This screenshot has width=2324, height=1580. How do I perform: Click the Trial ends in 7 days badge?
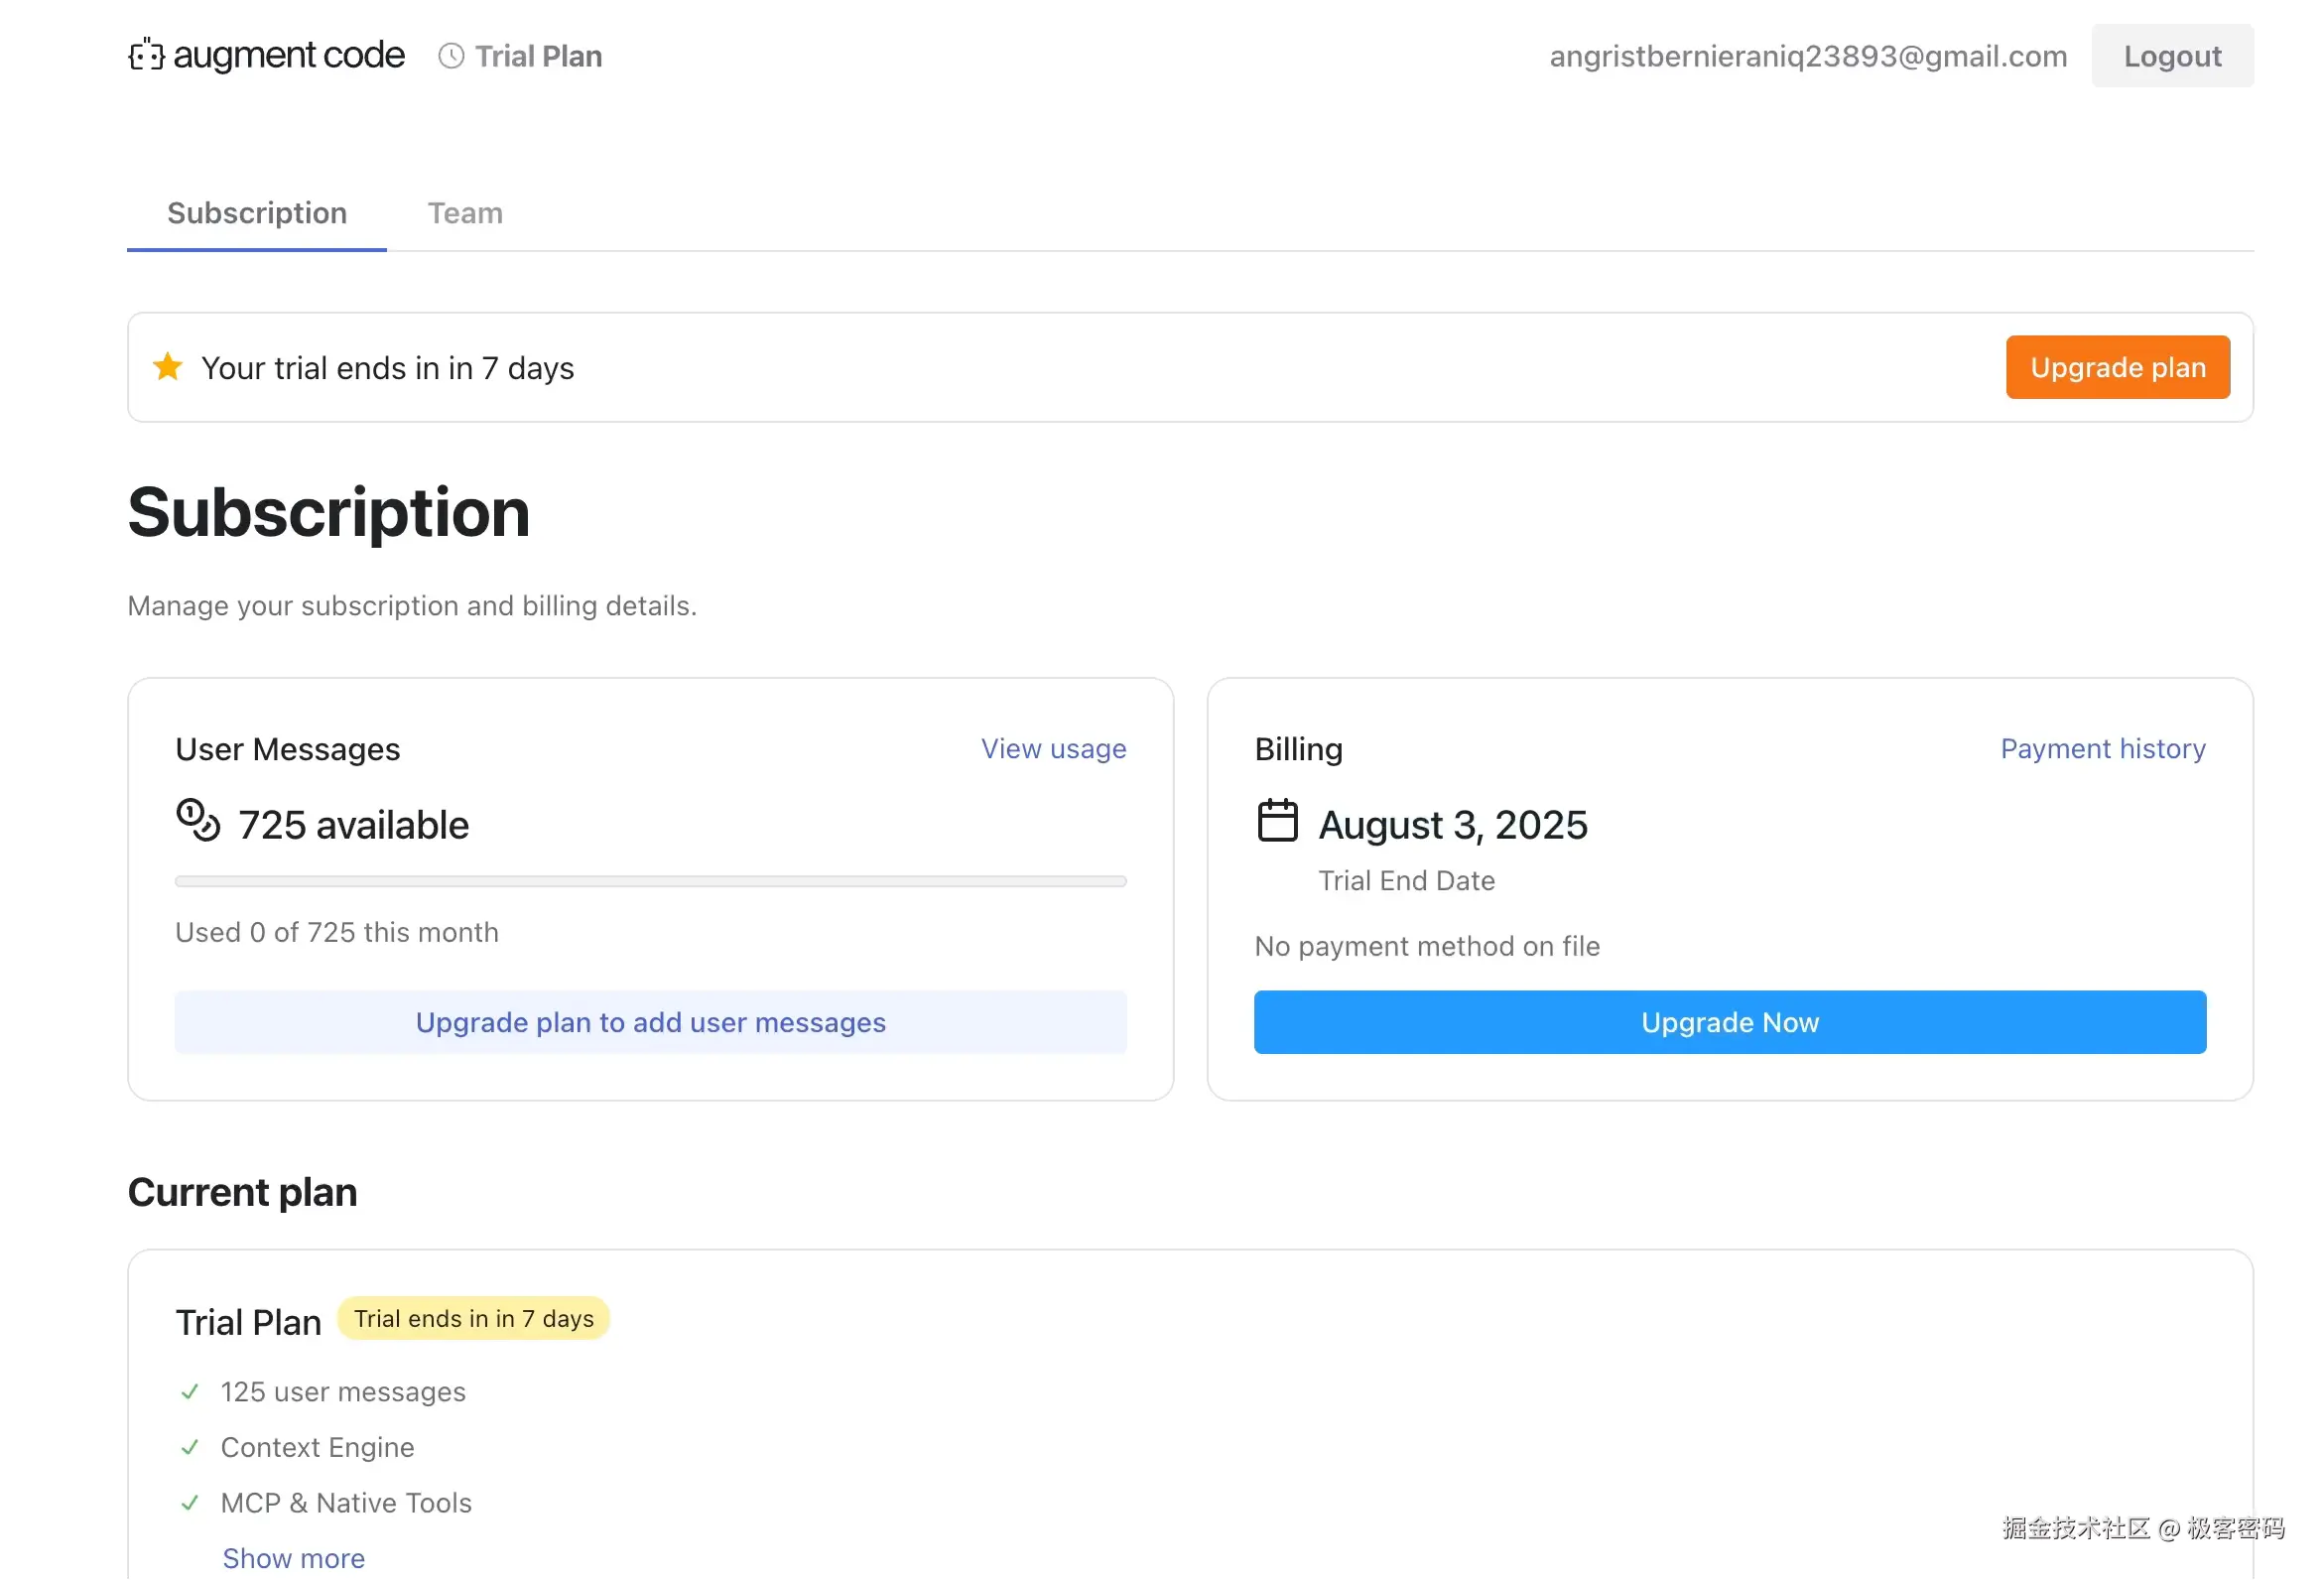coord(473,1319)
